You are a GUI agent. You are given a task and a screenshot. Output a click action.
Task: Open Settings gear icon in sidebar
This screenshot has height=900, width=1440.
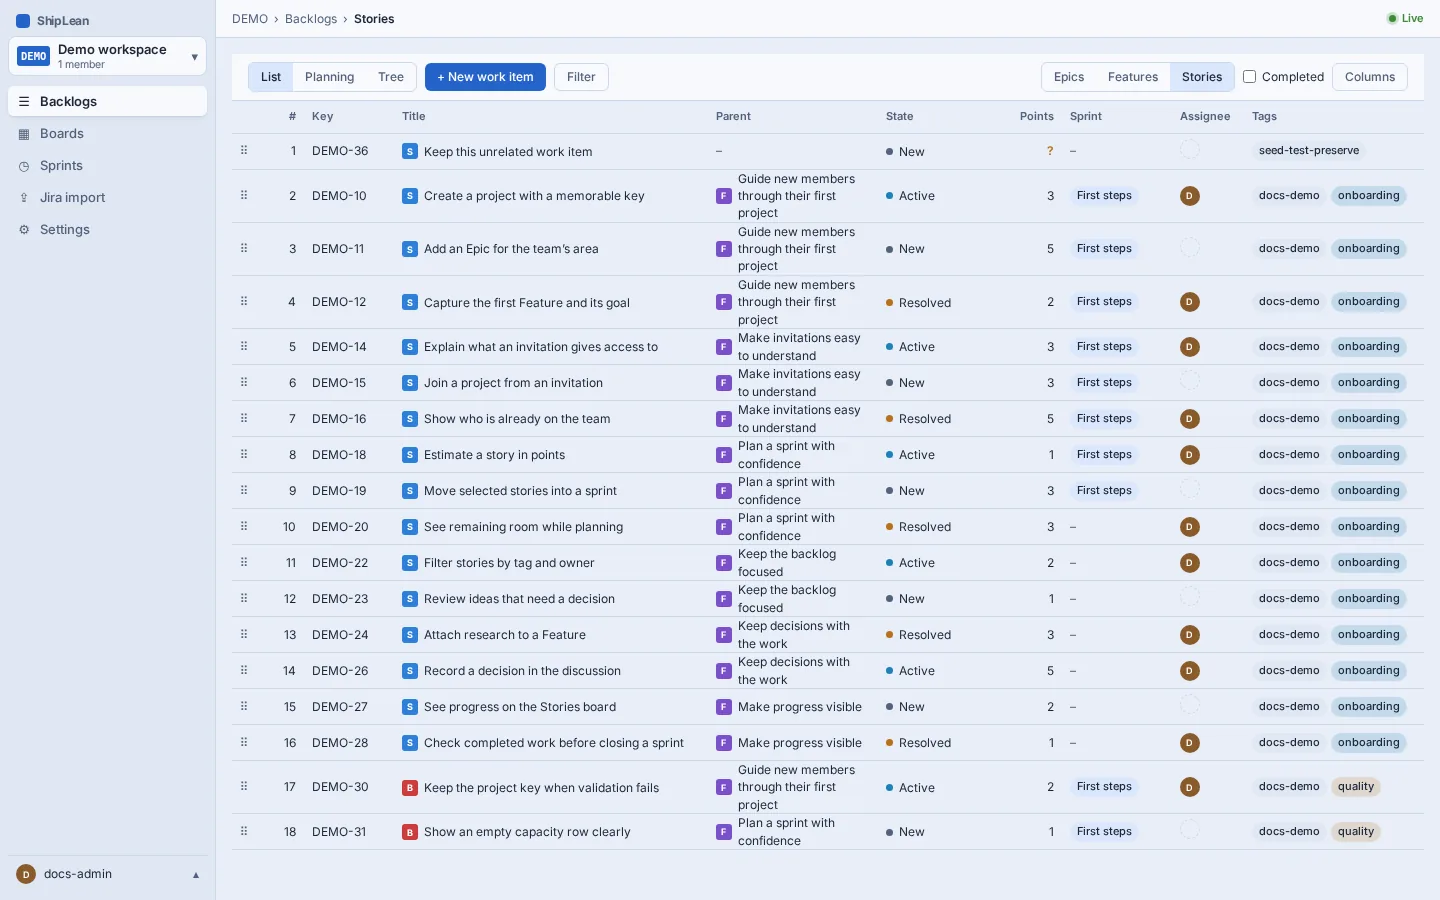click(x=24, y=230)
